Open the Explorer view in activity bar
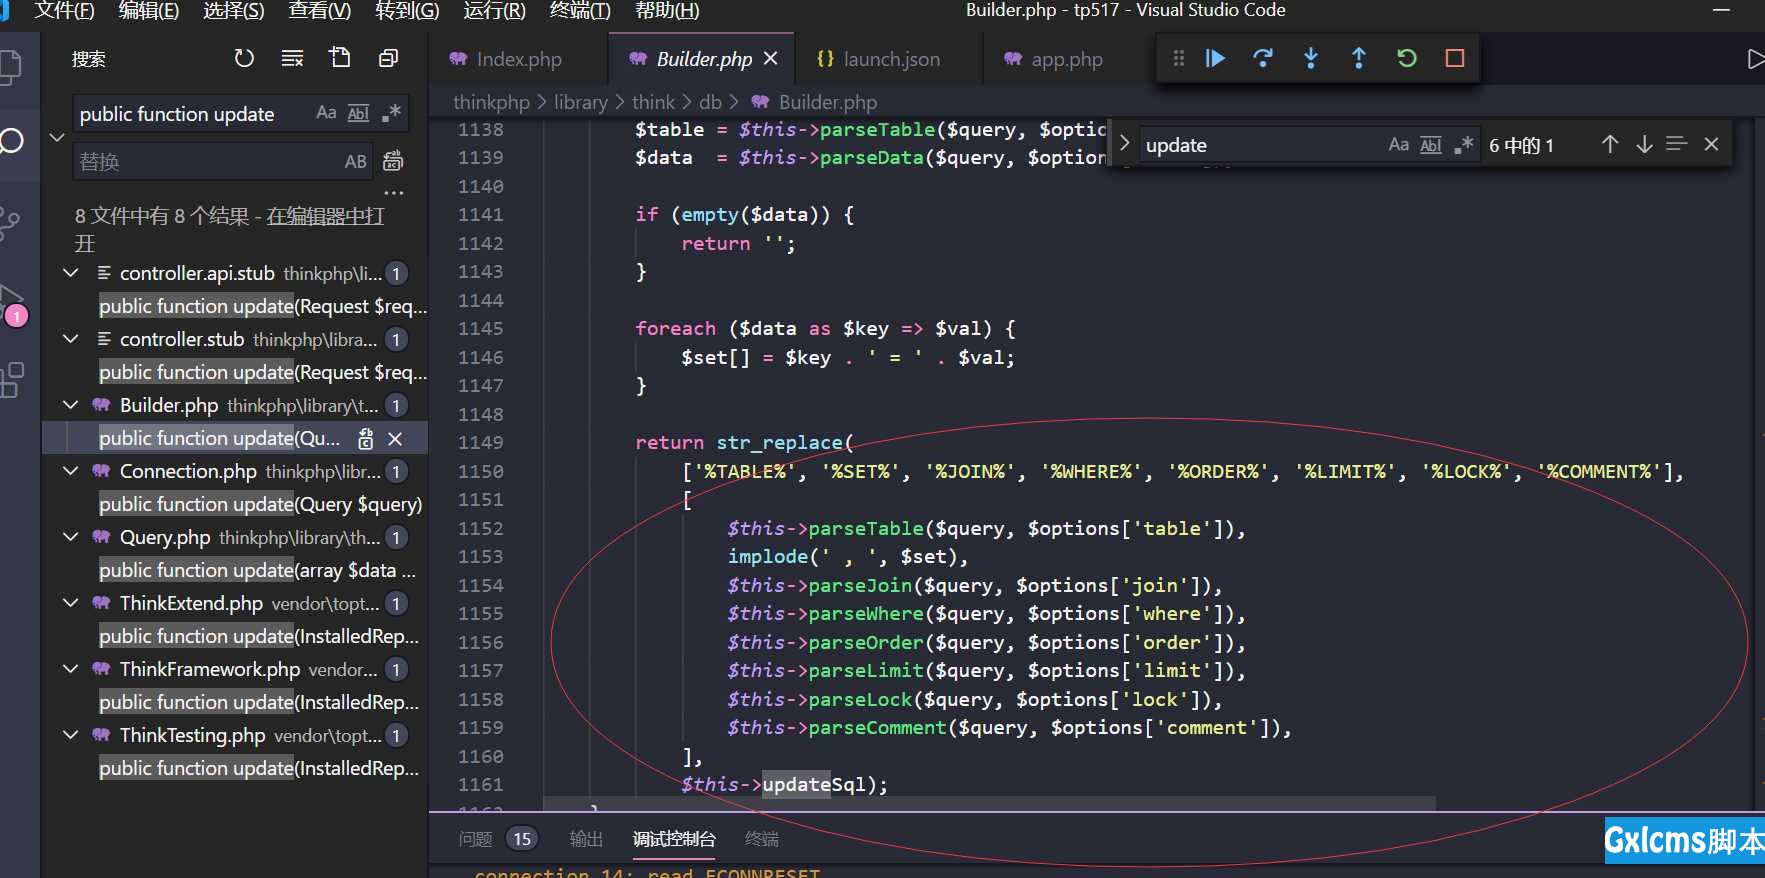 [x=10, y=67]
